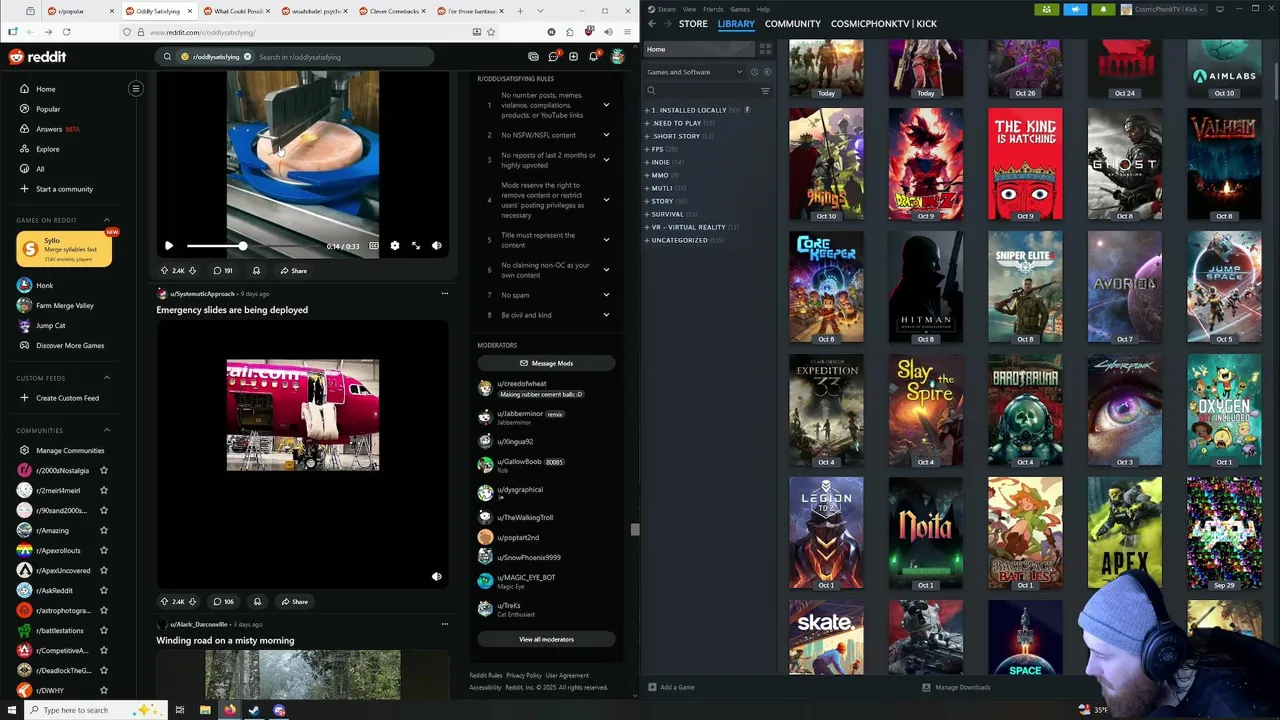Star the r/battlestations community

click(x=104, y=631)
